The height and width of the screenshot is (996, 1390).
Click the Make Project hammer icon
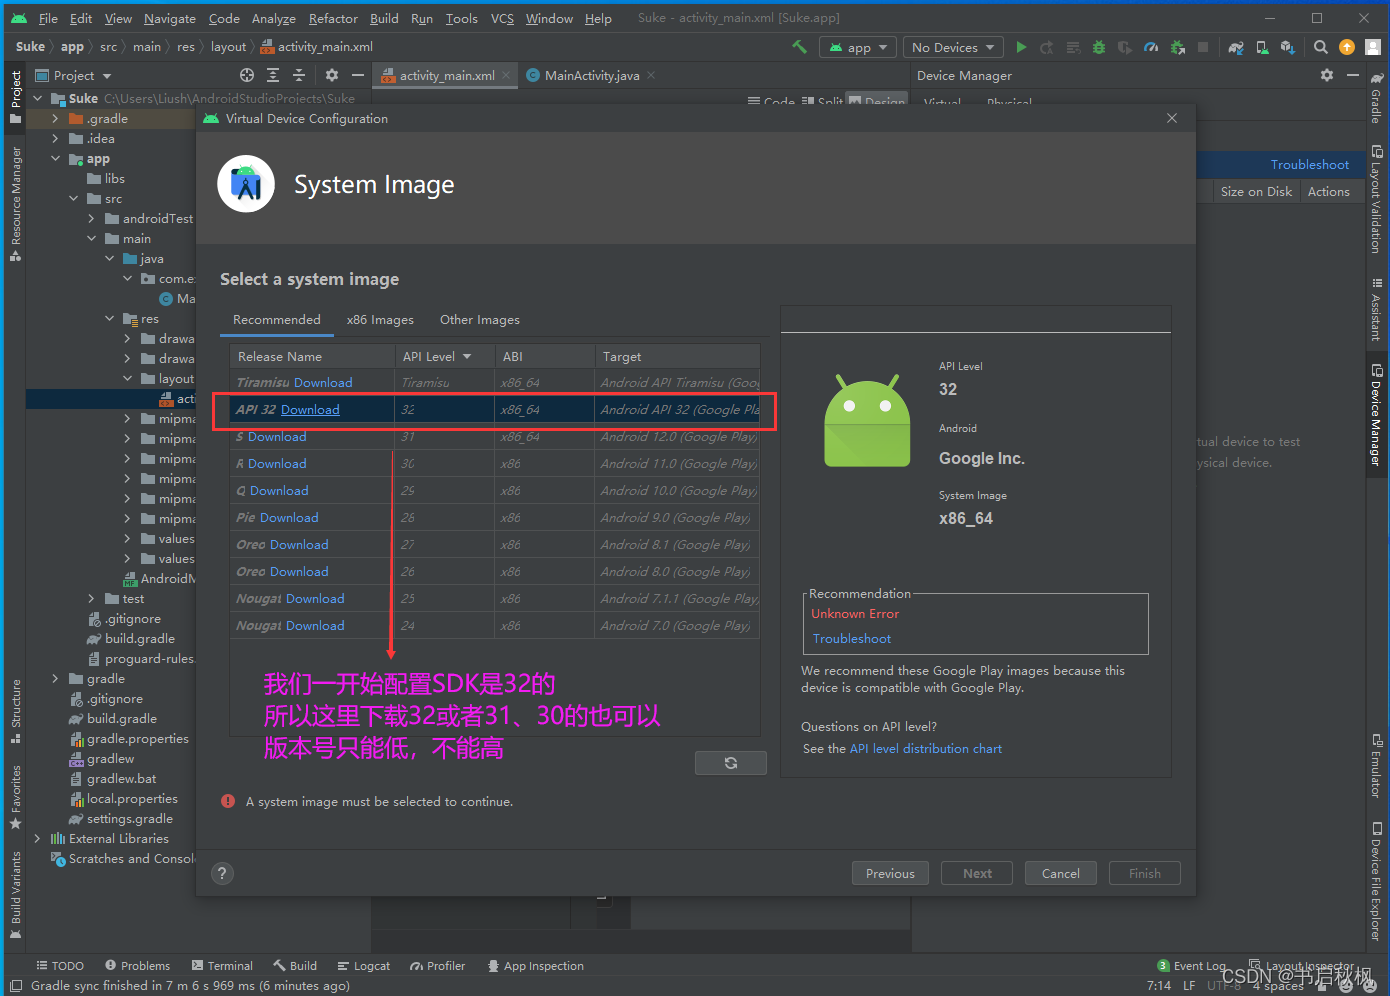799,47
